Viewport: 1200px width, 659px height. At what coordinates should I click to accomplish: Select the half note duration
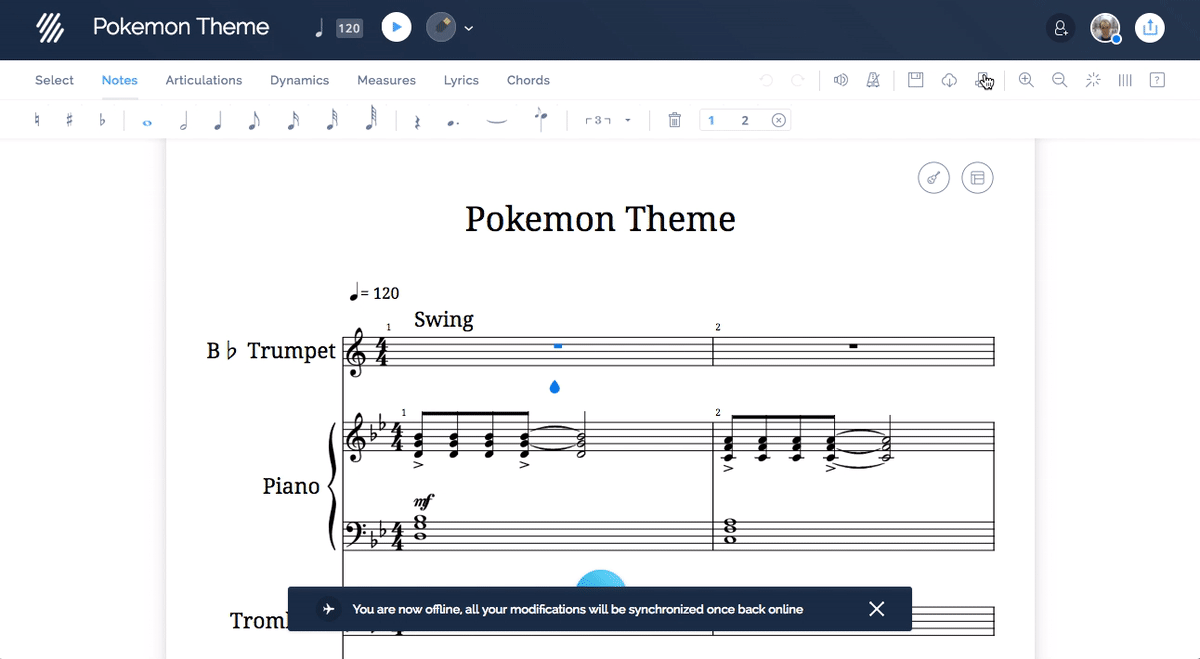[183, 120]
